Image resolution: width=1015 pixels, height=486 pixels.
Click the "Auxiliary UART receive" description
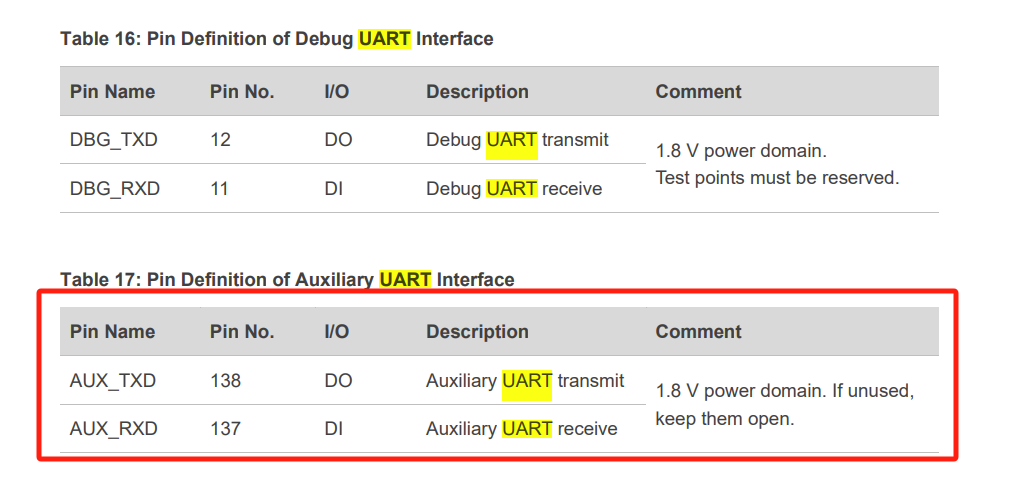pos(521,428)
